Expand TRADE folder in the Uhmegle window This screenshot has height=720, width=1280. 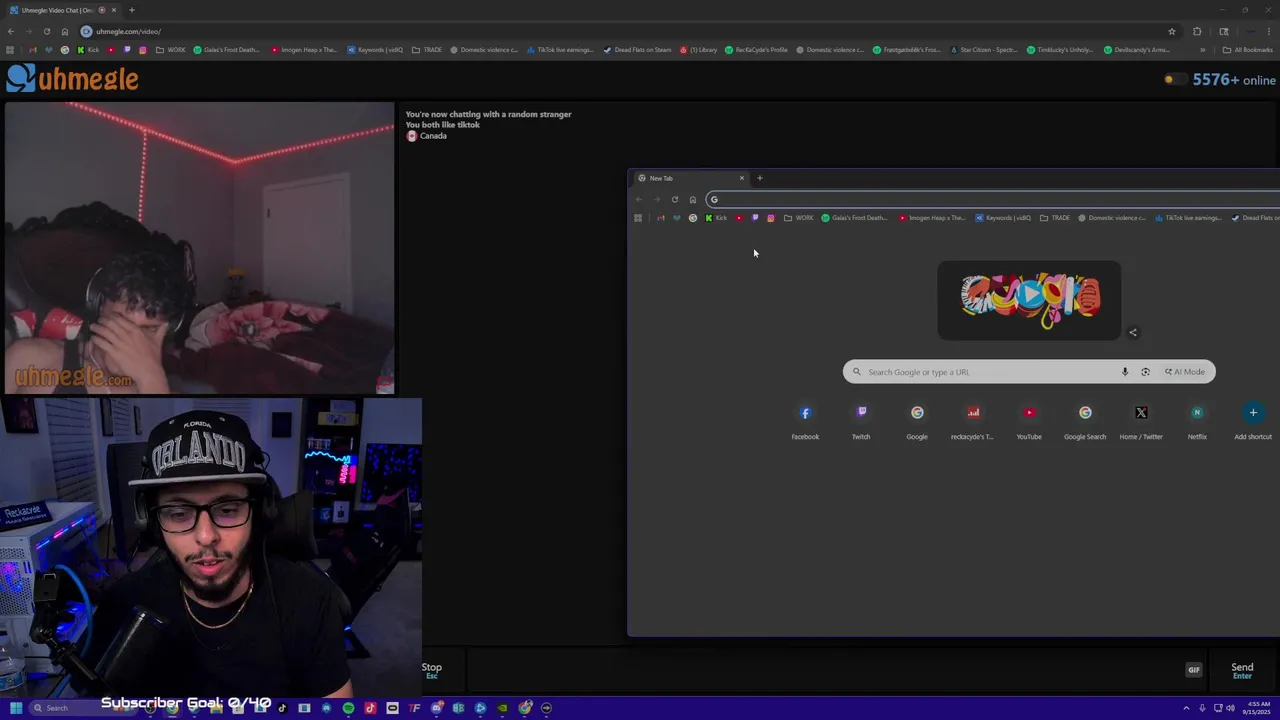[427, 50]
